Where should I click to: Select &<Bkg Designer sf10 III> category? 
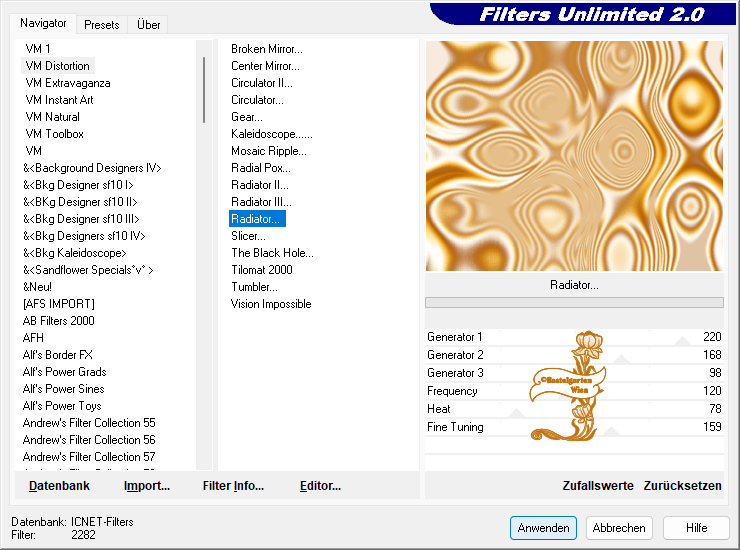(81, 219)
